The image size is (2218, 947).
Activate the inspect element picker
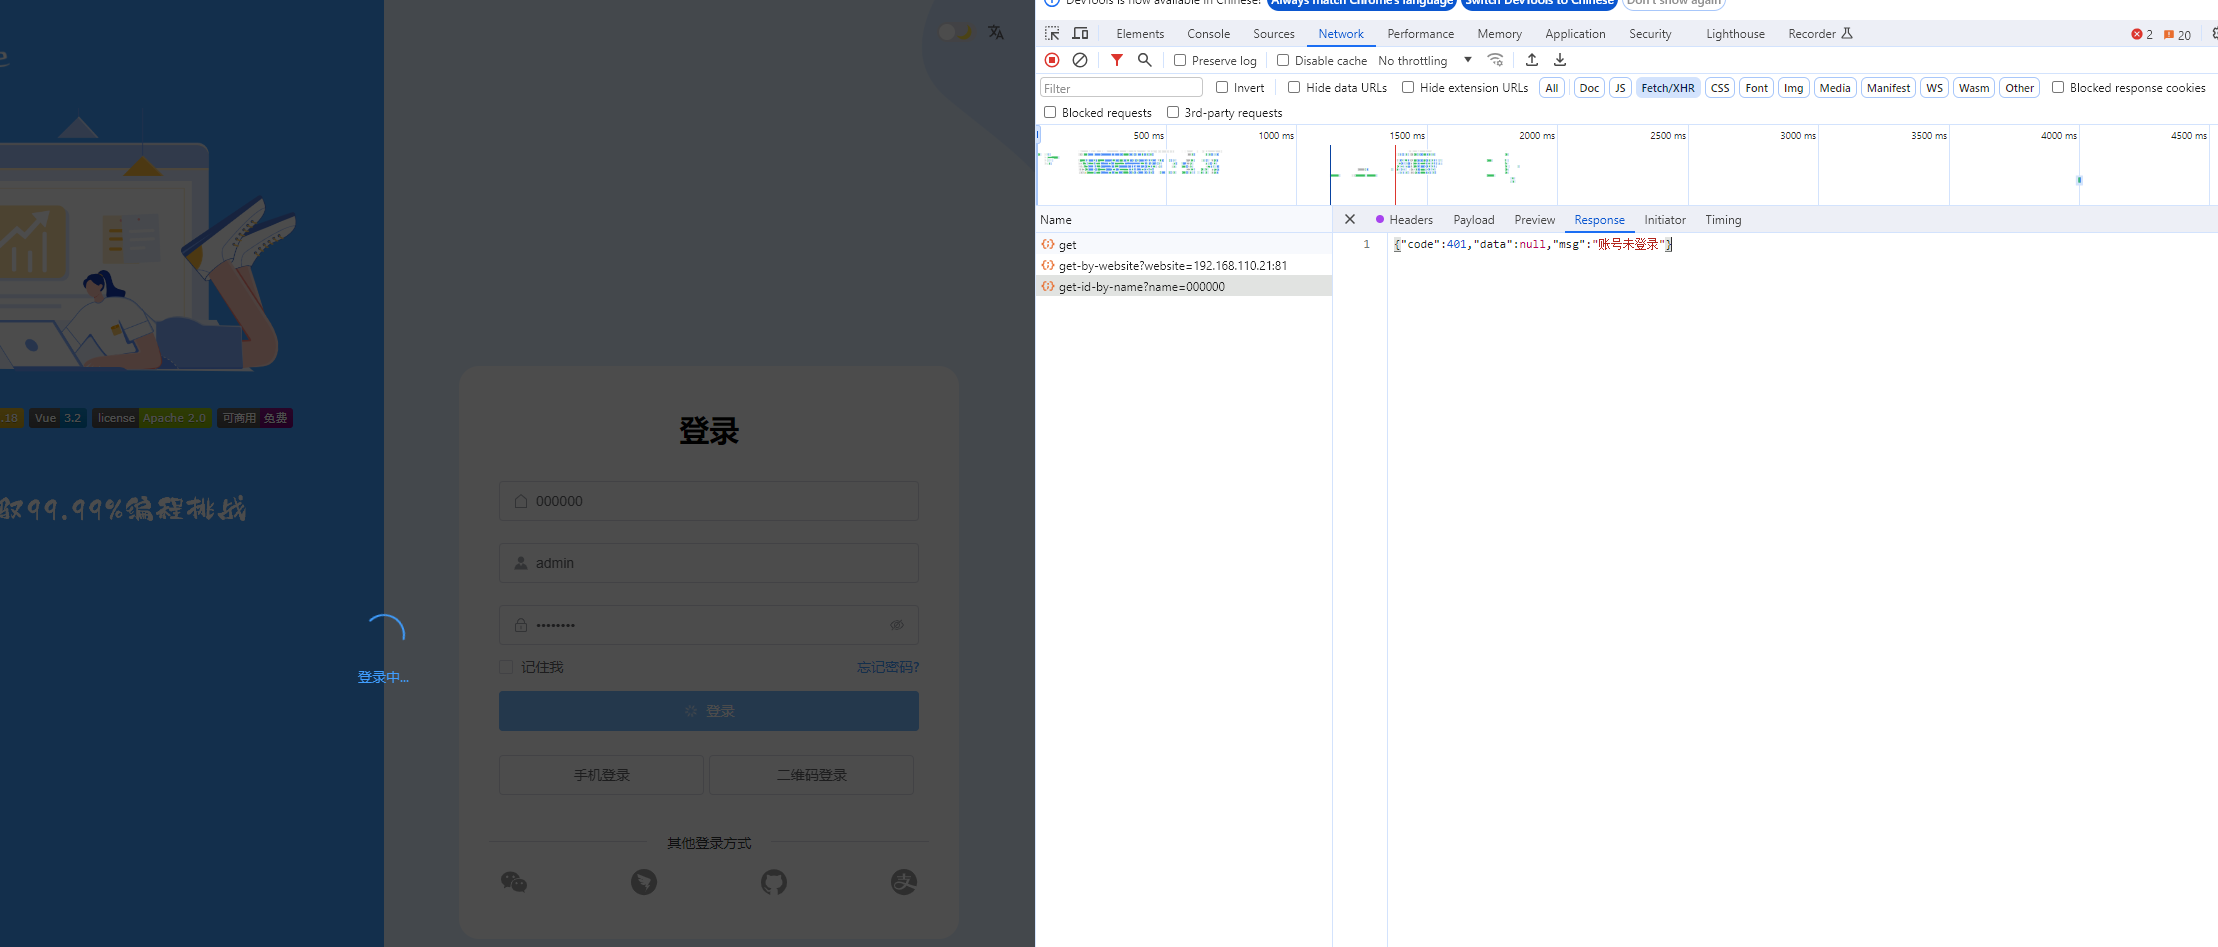[1052, 34]
